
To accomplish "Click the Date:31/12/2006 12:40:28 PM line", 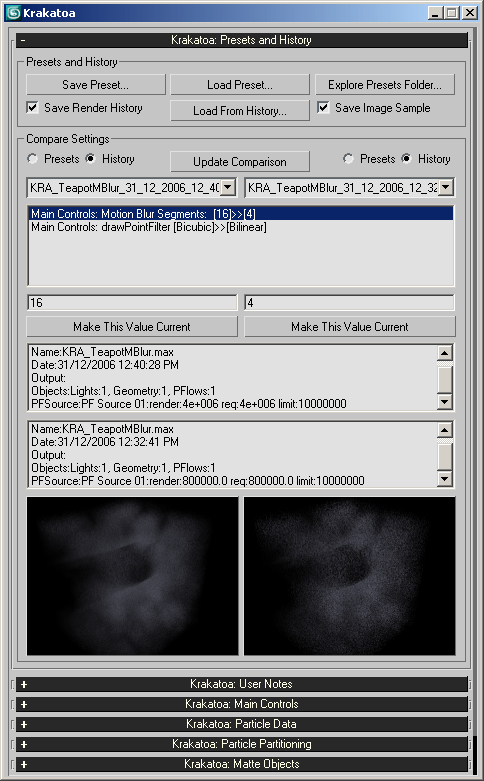I will 105,365.
